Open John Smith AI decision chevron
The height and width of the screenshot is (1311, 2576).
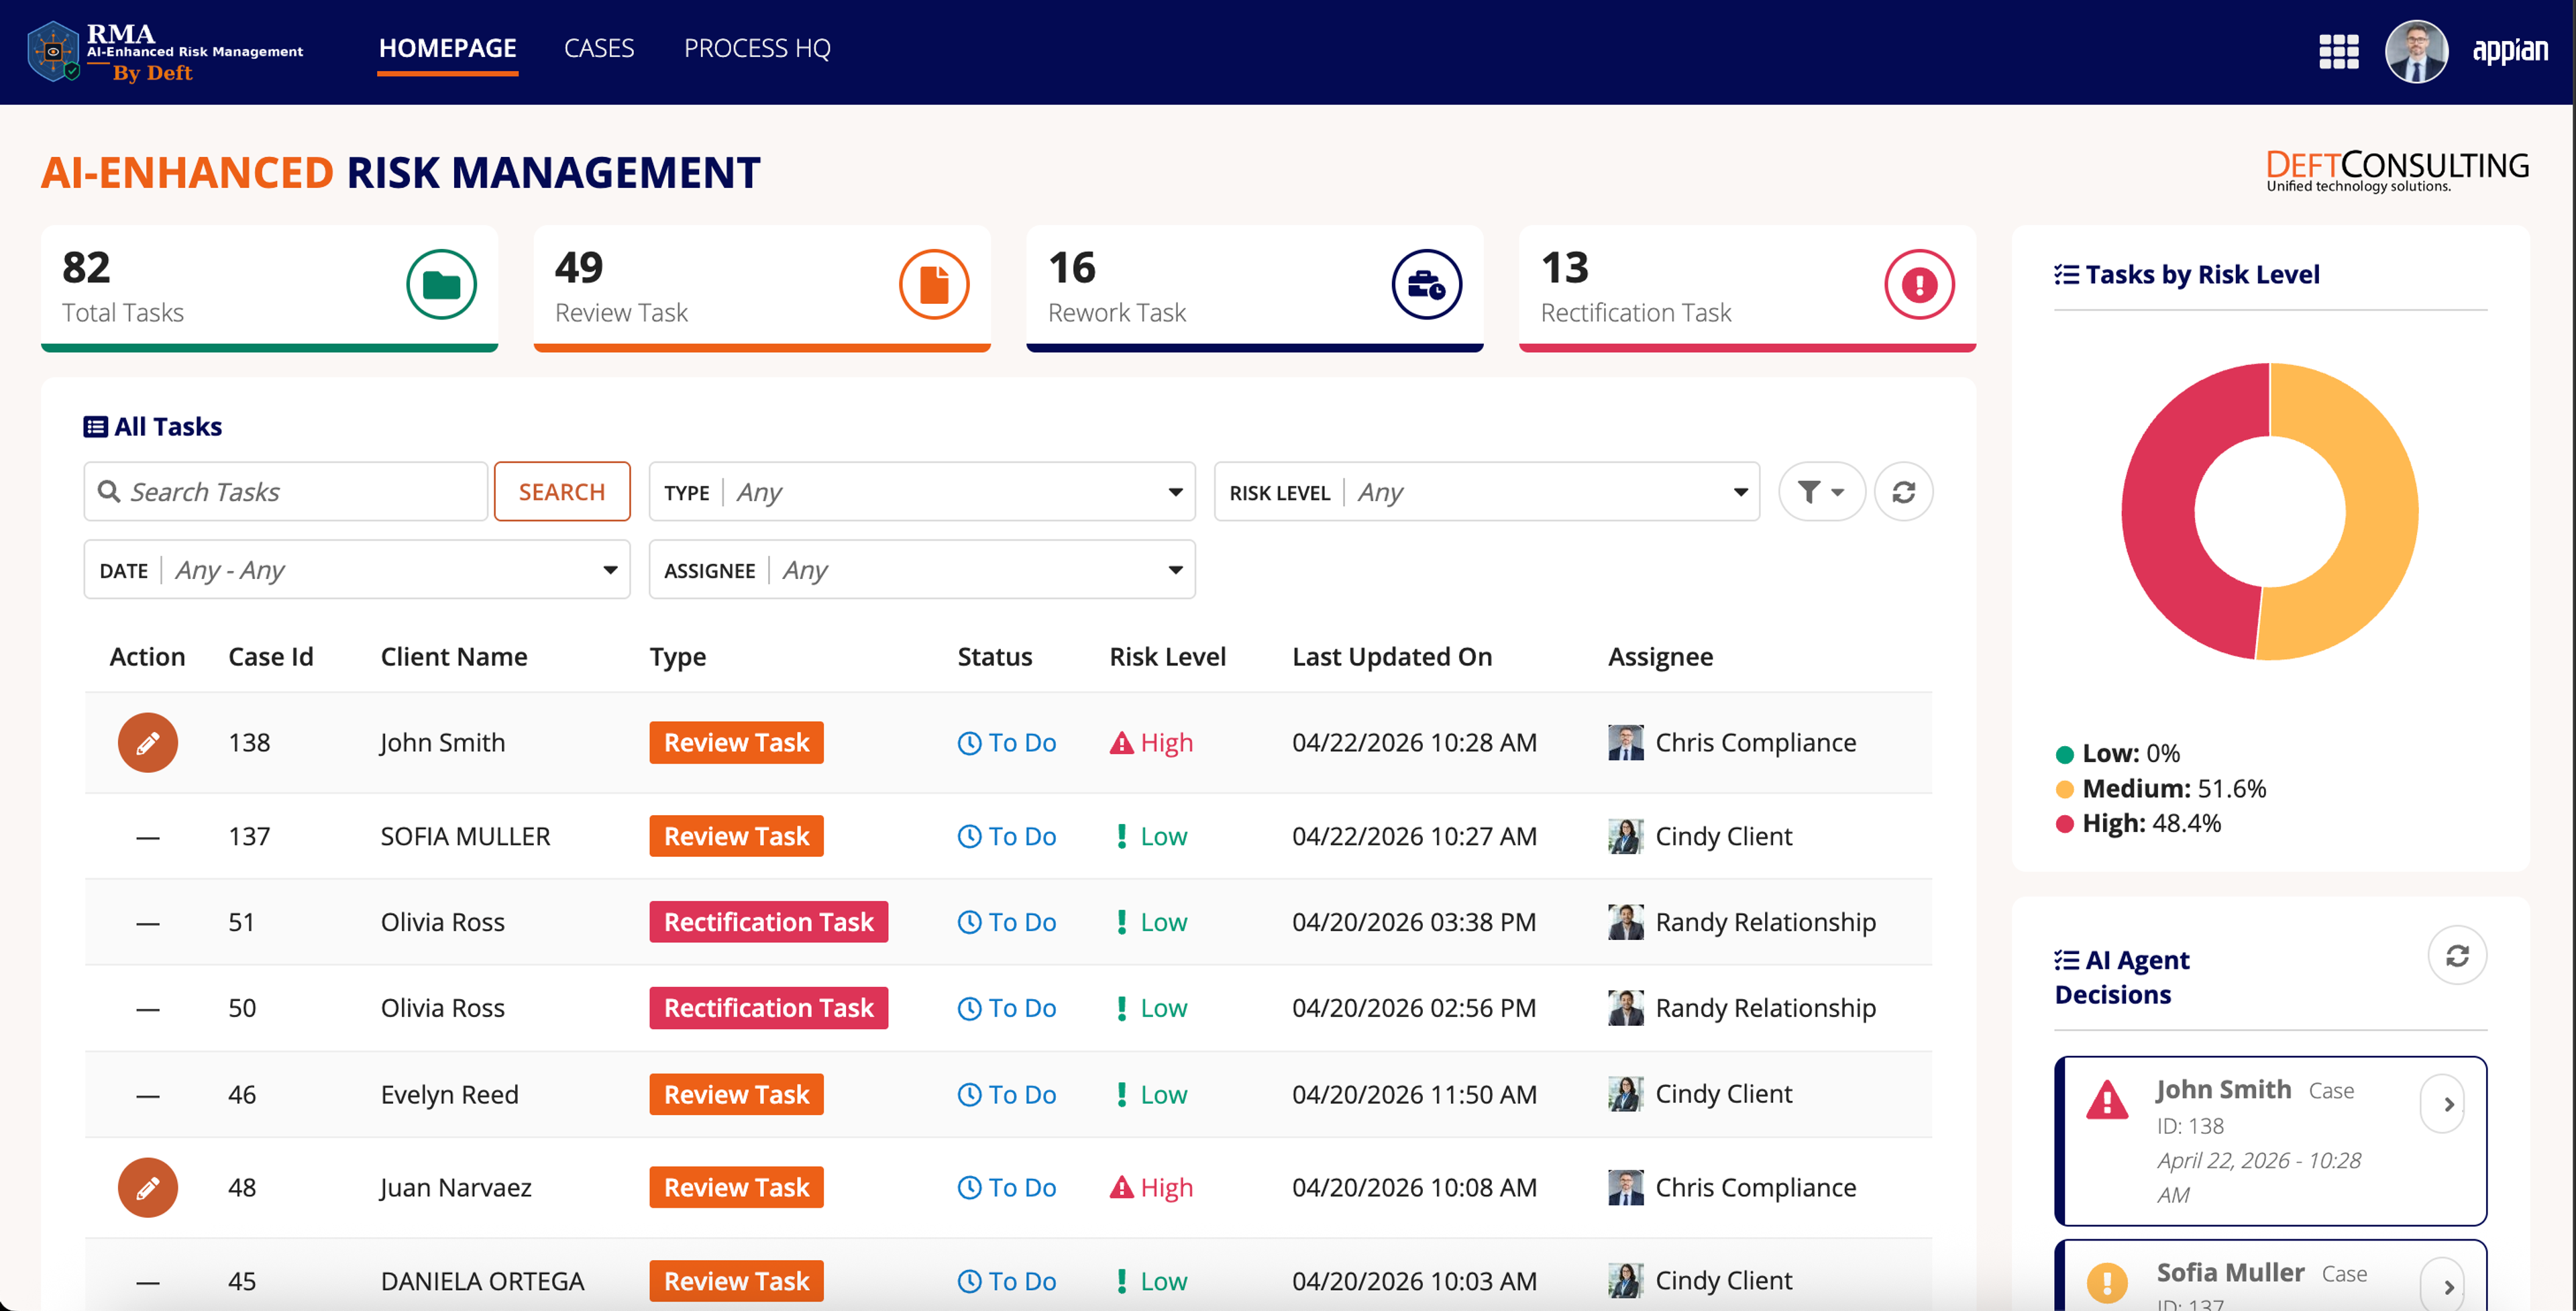[2443, 1104]
